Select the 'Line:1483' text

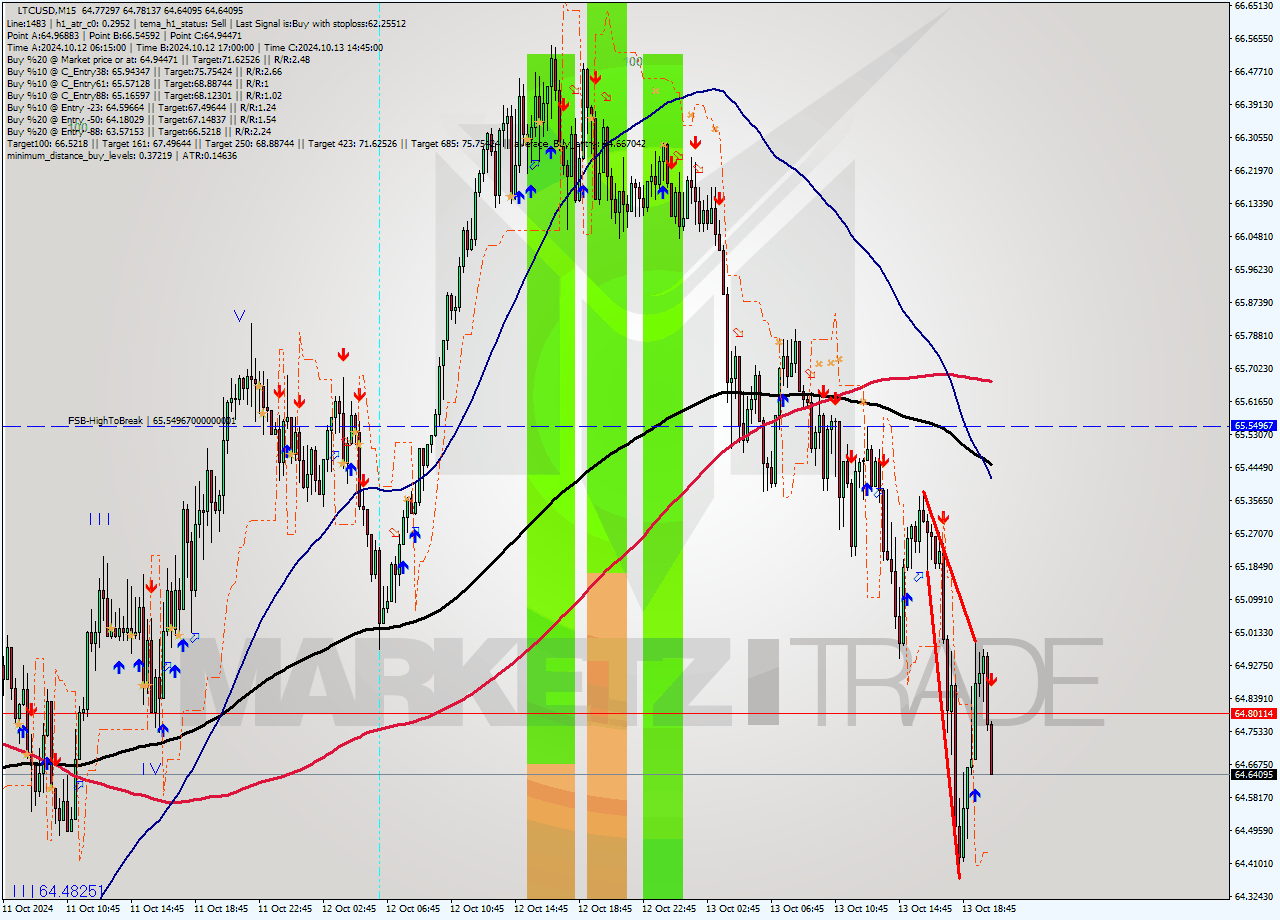click(25, 23)
